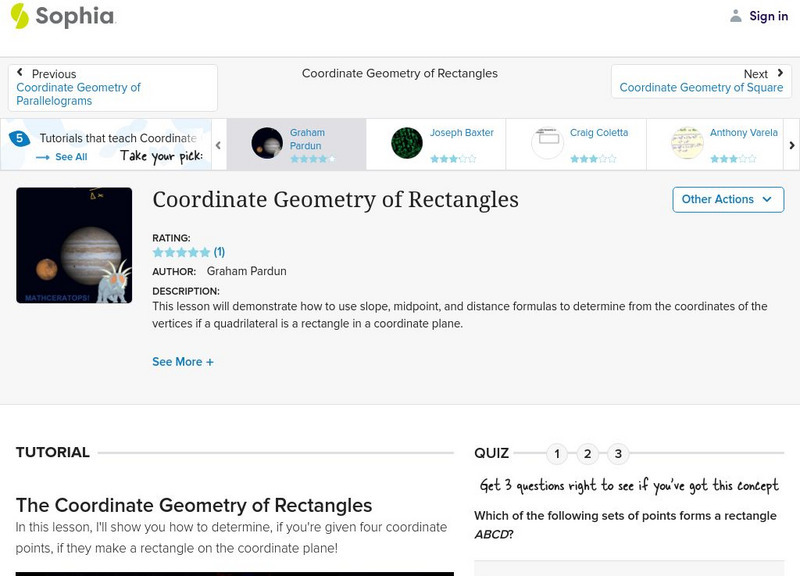The height and width of the screenshot is (576, 800).
Task: Click the five-star rating under RATING
Action: (x=181, y=252)
